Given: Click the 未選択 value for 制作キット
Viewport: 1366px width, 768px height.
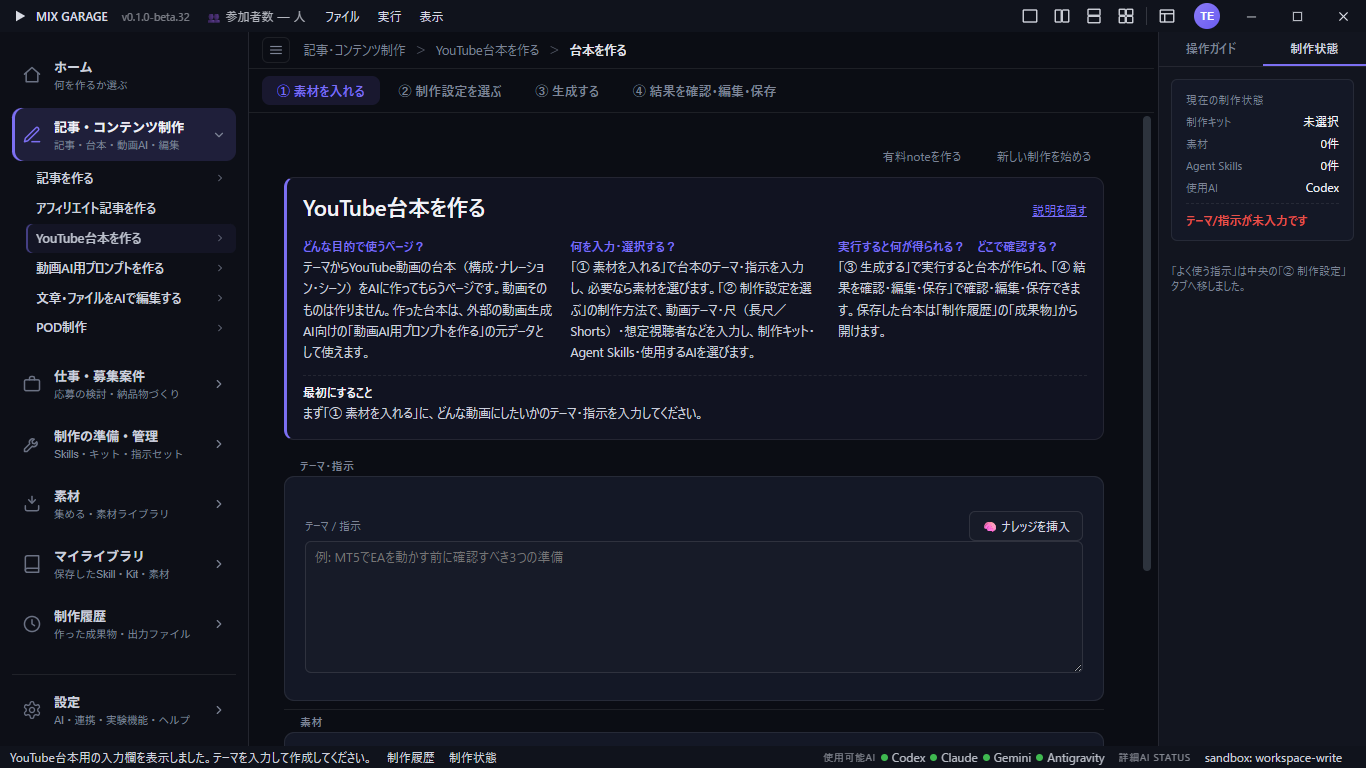Looking at the screenshot, I should tap(1321, 122).
